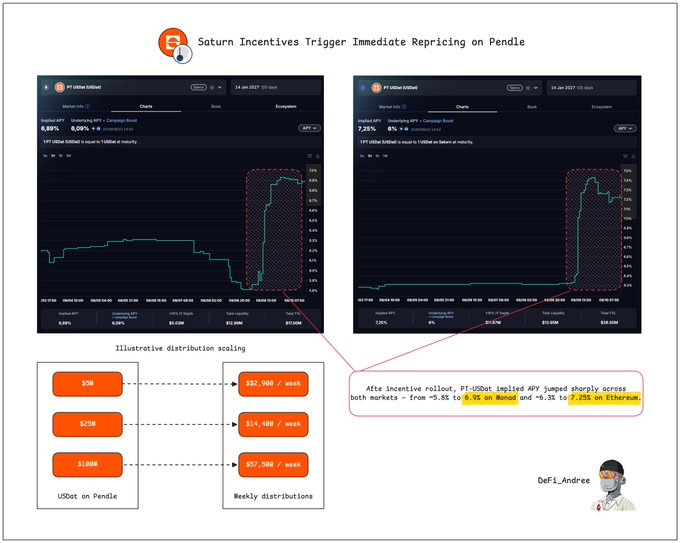Click the Implied APY value 7,25%
Viewport: 680px width, 543px height.
[367, 129]
